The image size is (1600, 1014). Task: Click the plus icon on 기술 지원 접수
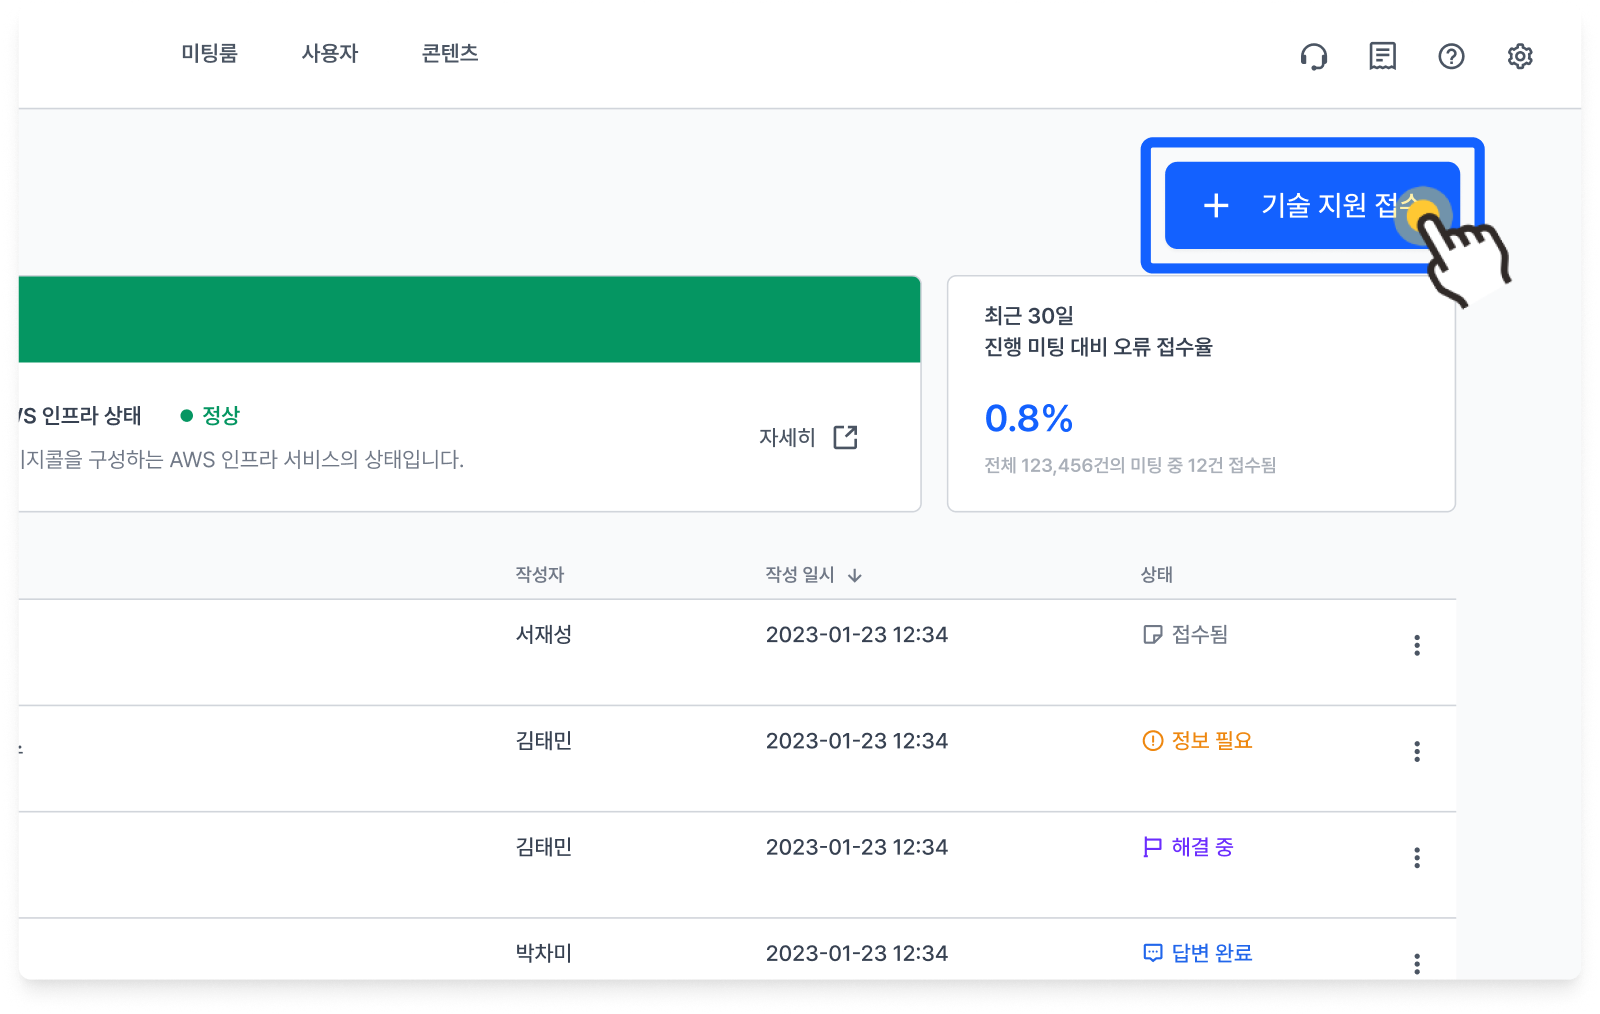pyautogui.click(x=1216, y=205)
